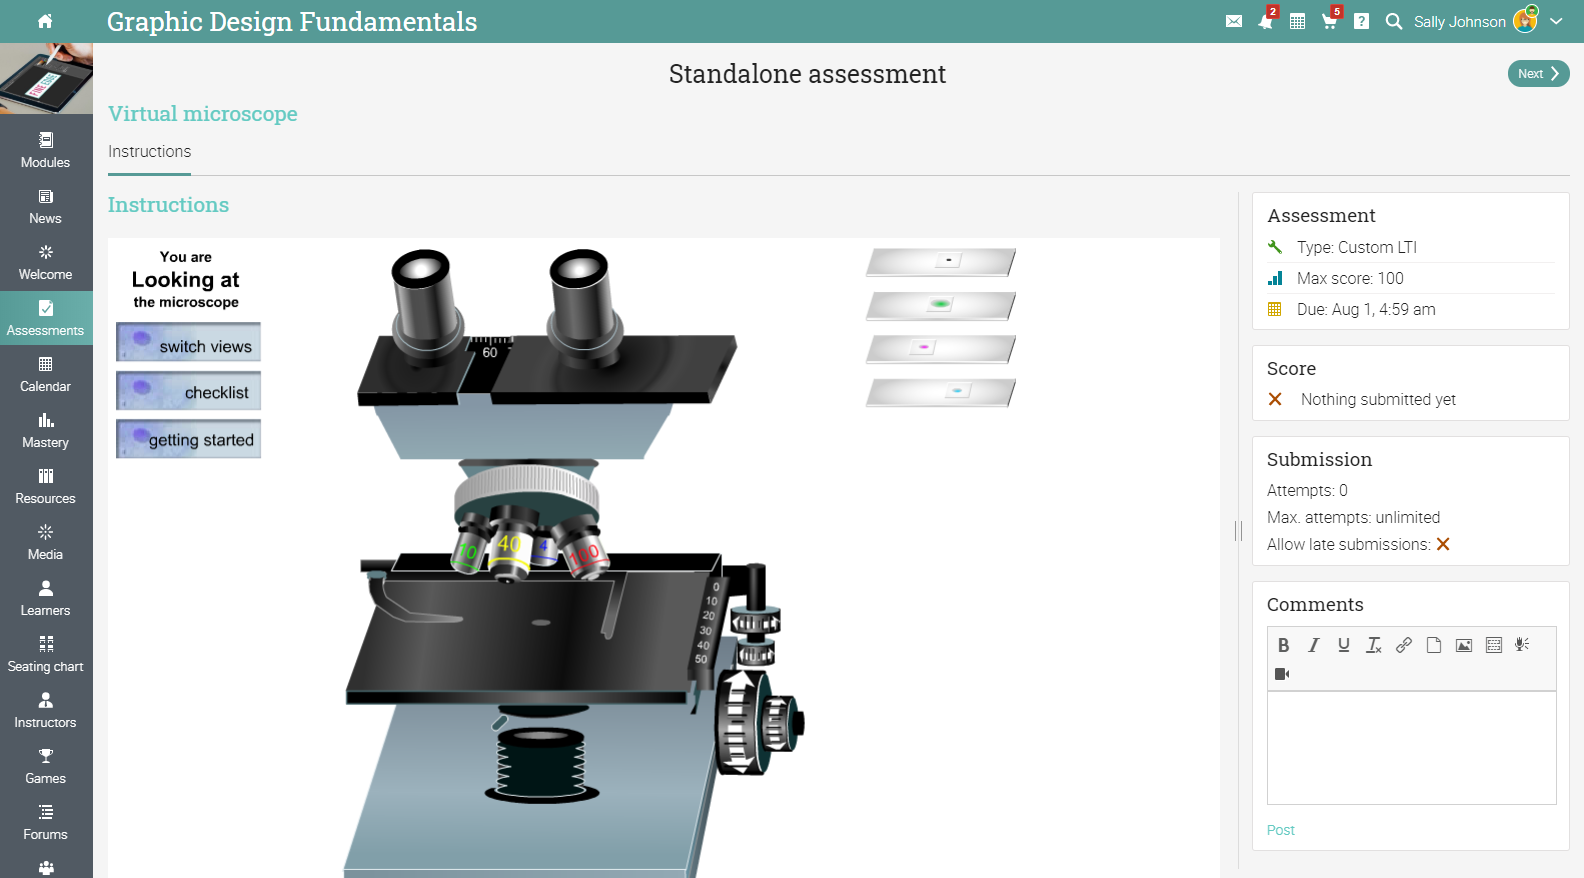Go to the home page icon
The height and width of the screenshot is (878, 1584).
point(45,21)
